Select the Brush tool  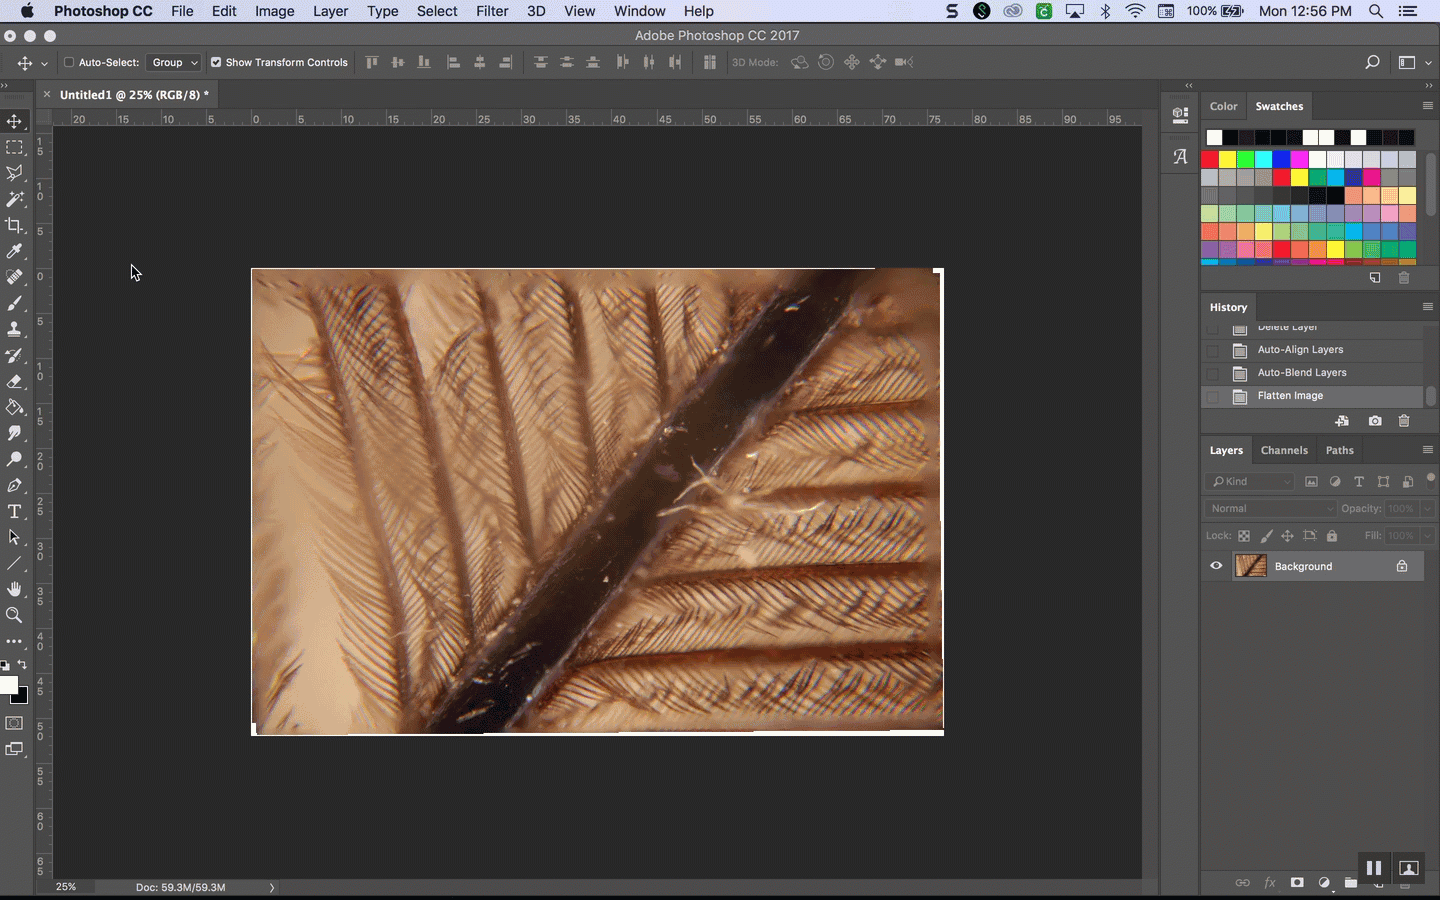click(x=14, y=303)
